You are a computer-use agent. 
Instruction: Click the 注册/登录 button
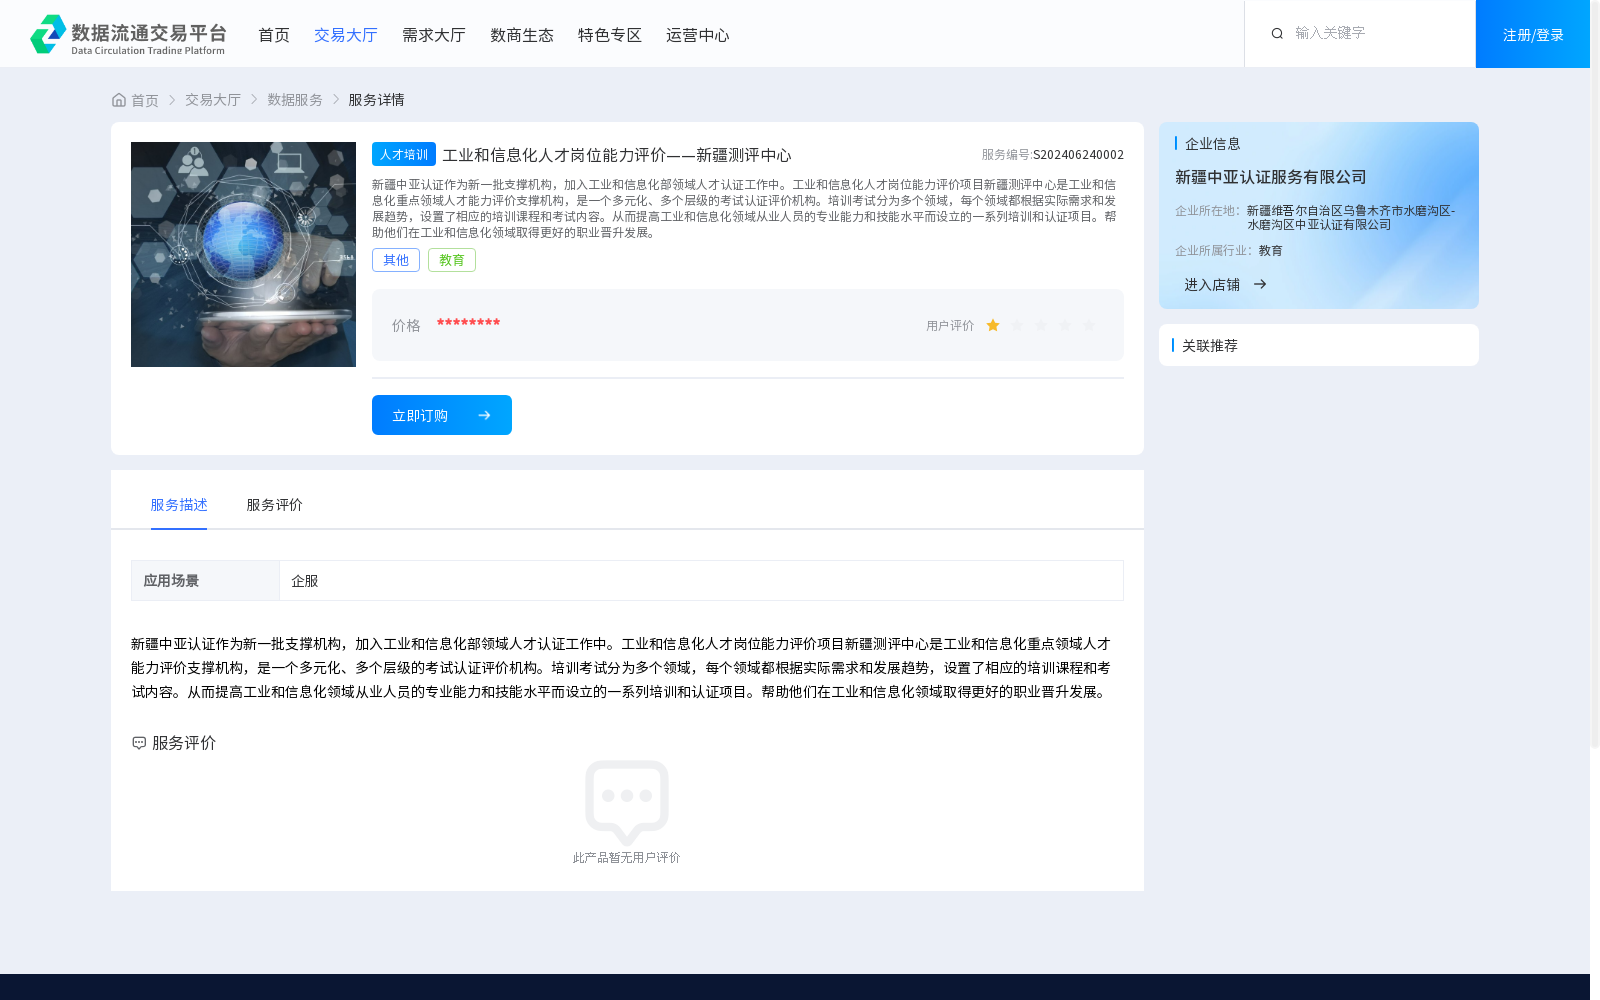[1533, 34]
